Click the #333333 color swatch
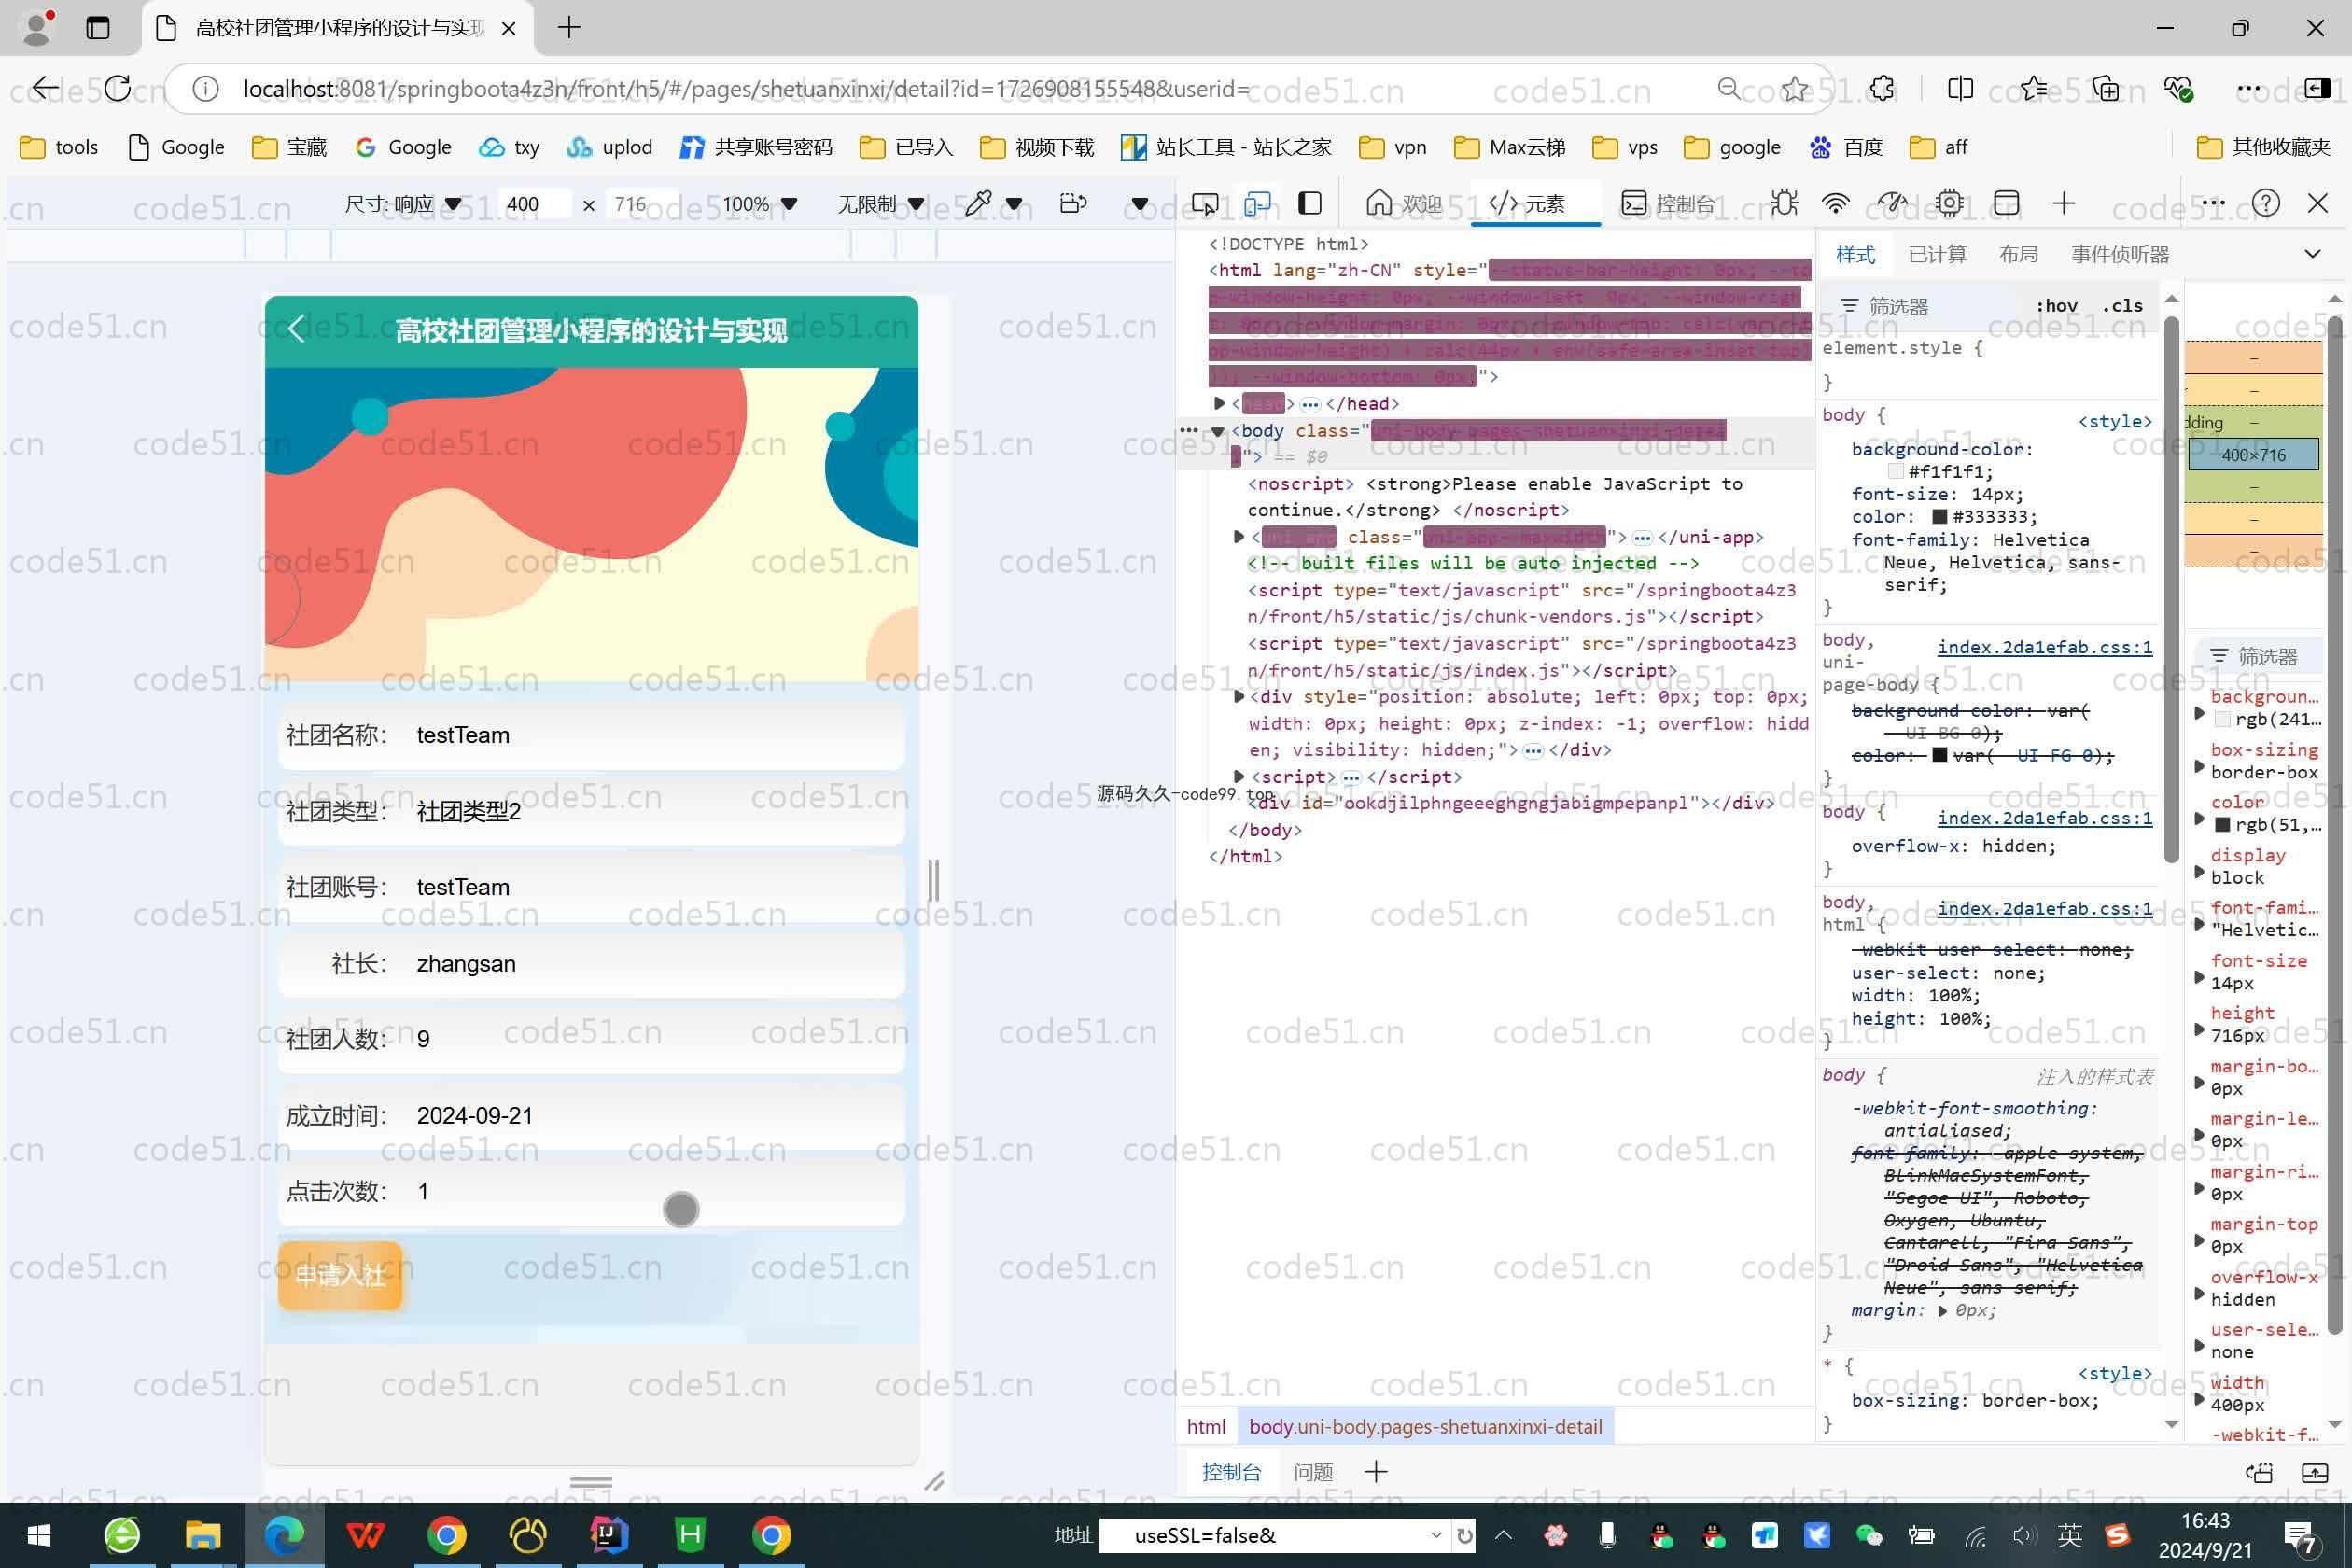This screenshot has width=2352, height=1568. (x=1939, y=517)
